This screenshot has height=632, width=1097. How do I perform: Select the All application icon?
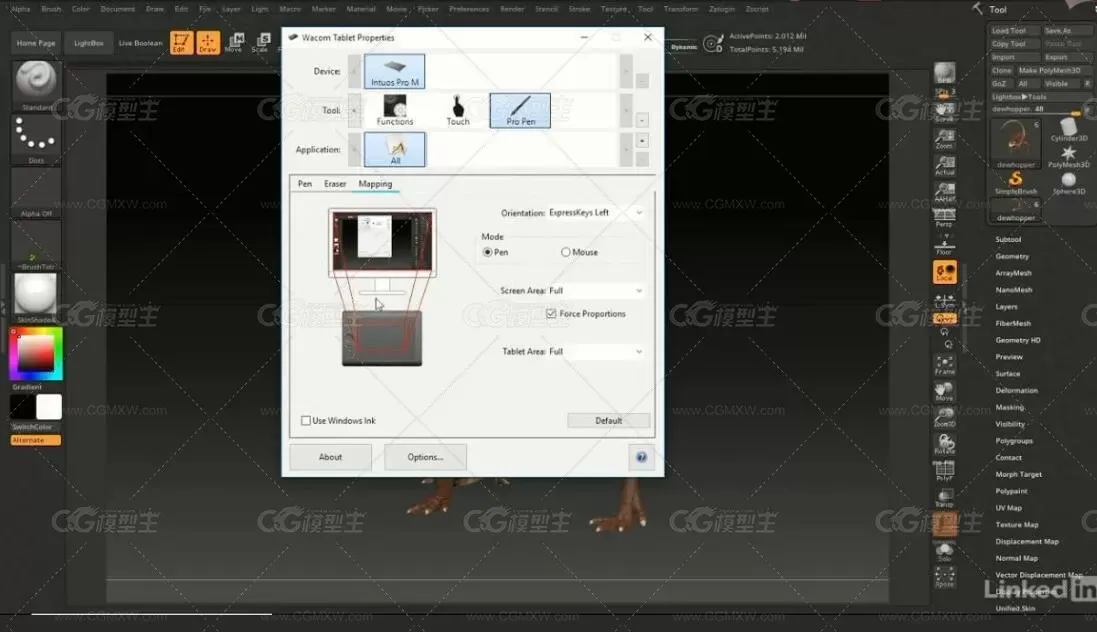395,150
